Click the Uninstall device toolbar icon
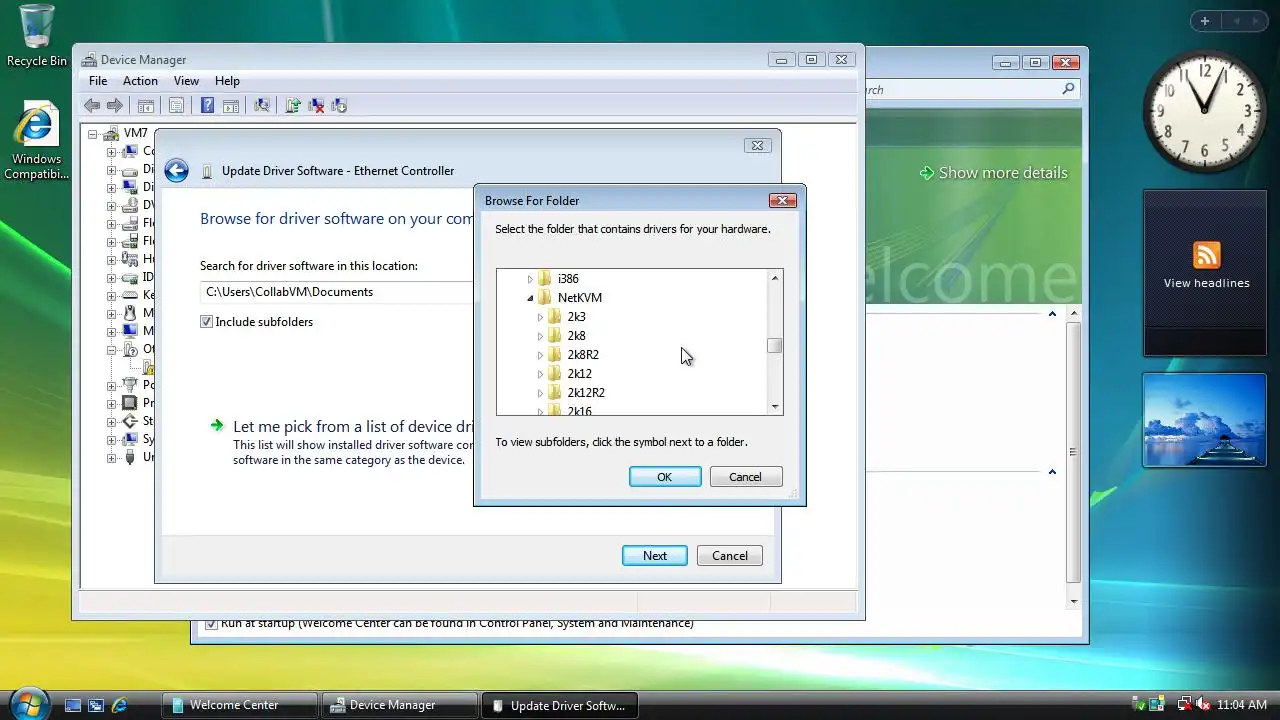The height and width of the screenshot is (720, 1280). pos(316,105)
